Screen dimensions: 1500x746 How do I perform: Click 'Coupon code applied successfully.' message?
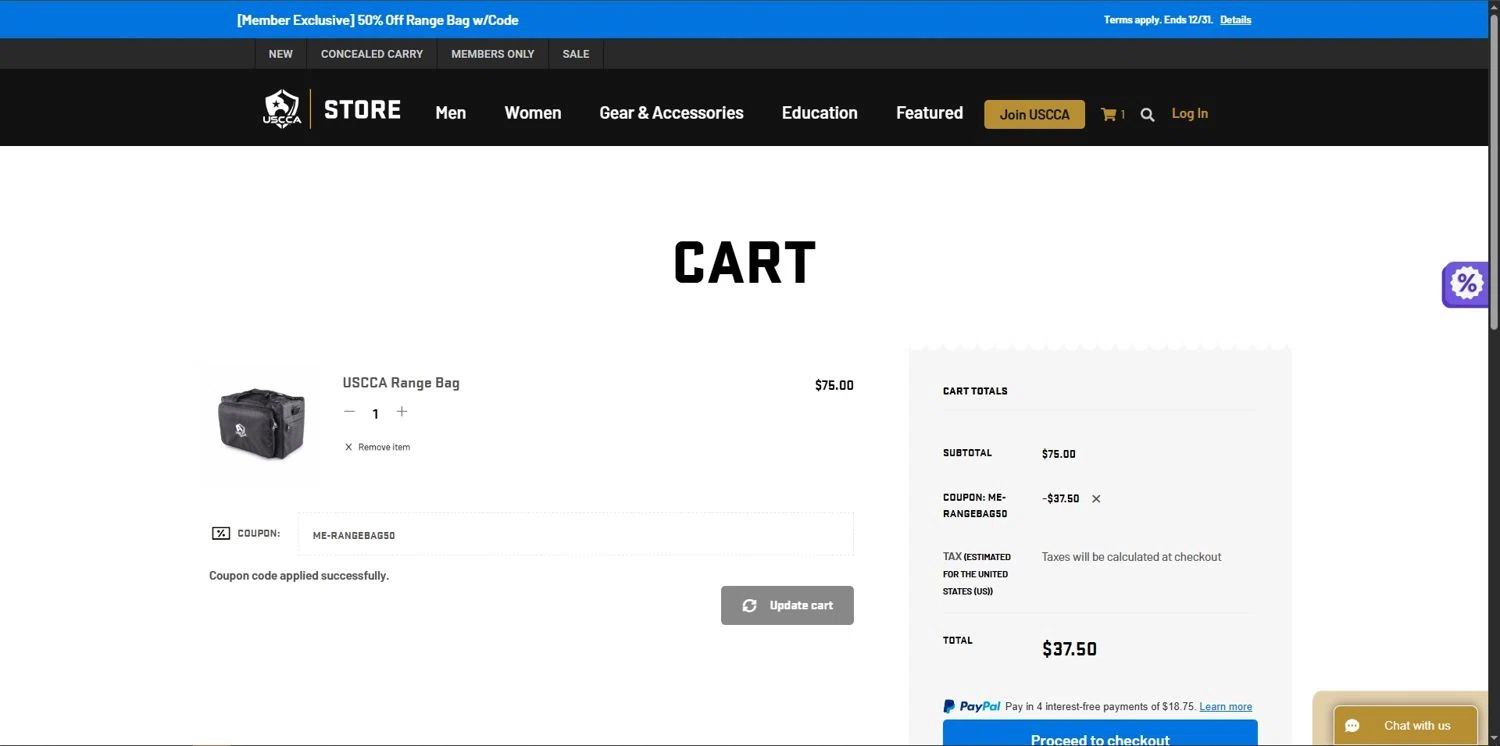coord(299,576)
